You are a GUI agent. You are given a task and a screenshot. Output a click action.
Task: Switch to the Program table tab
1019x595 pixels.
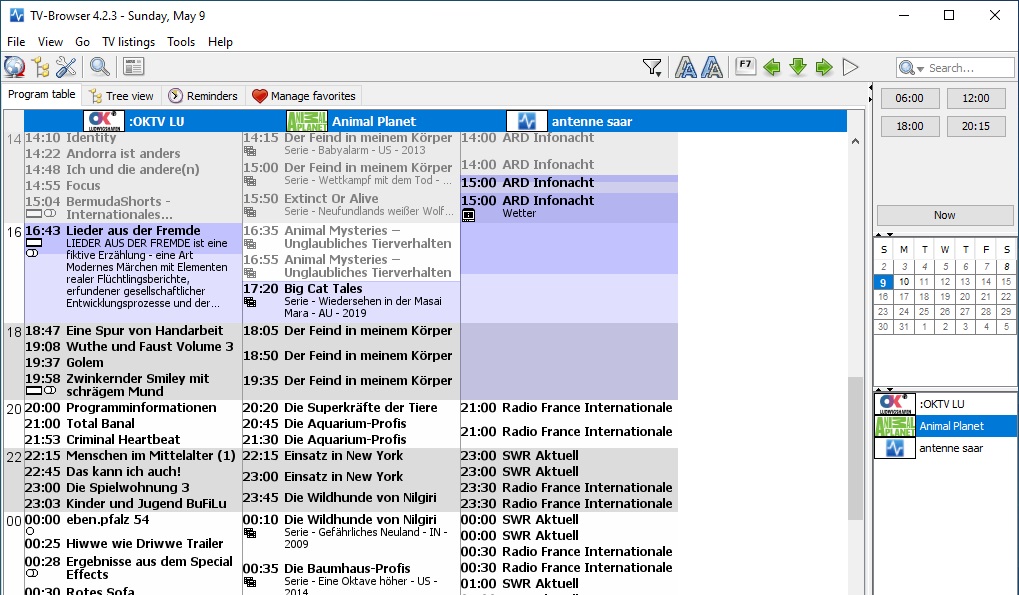[42, 94]
